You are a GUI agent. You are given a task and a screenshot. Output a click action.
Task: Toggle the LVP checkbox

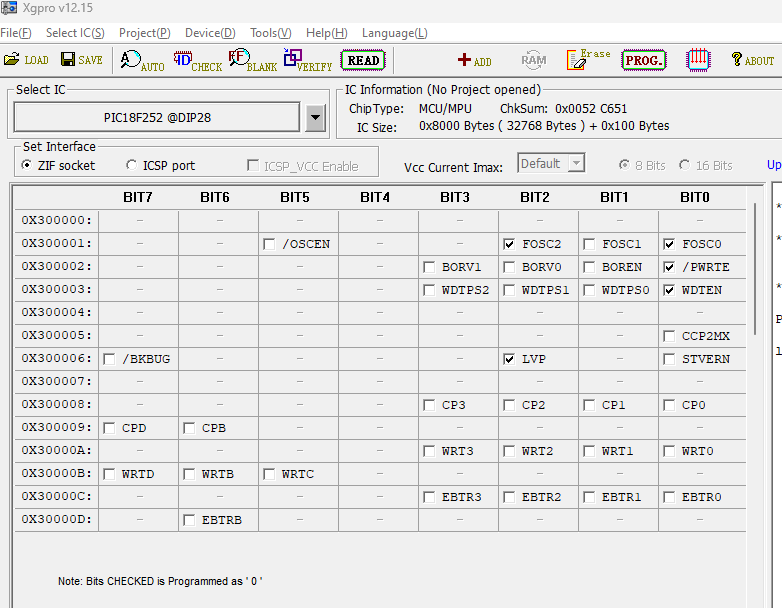(509, 359)
